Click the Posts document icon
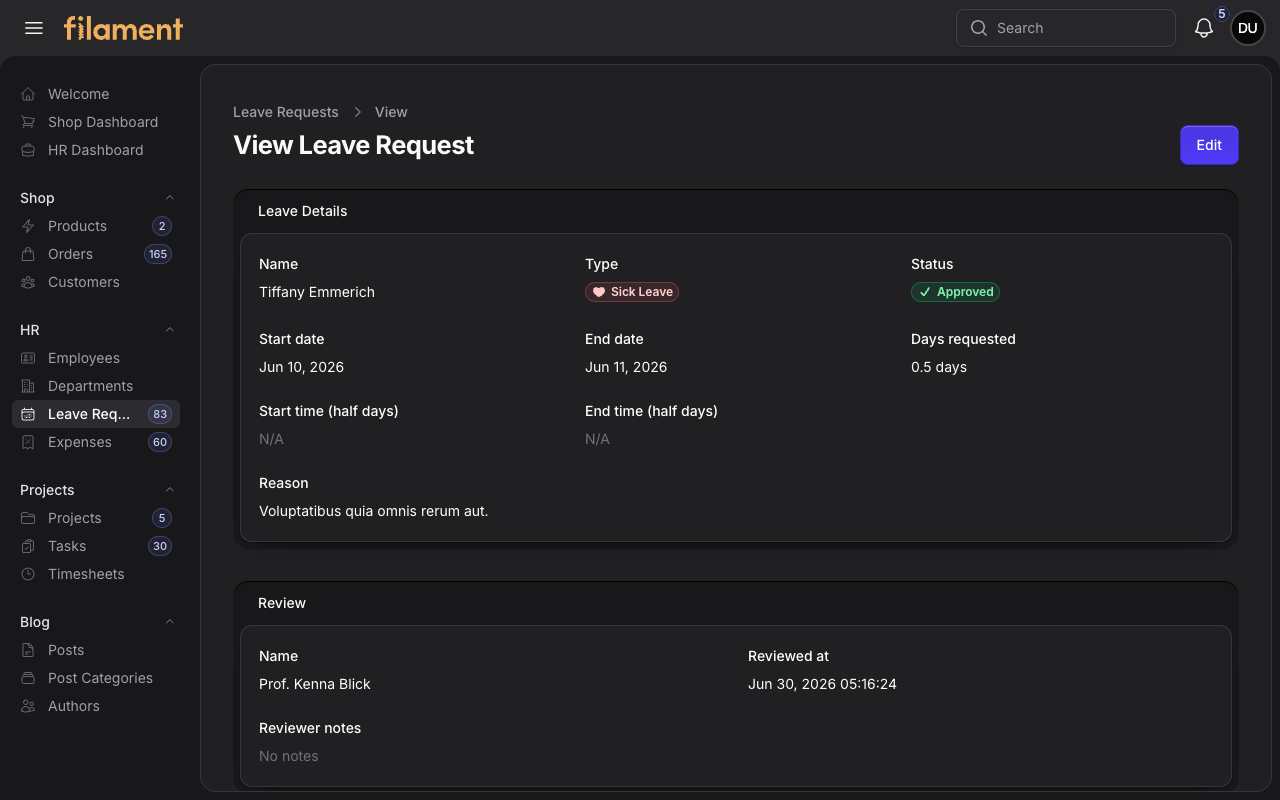 (28, 650)
